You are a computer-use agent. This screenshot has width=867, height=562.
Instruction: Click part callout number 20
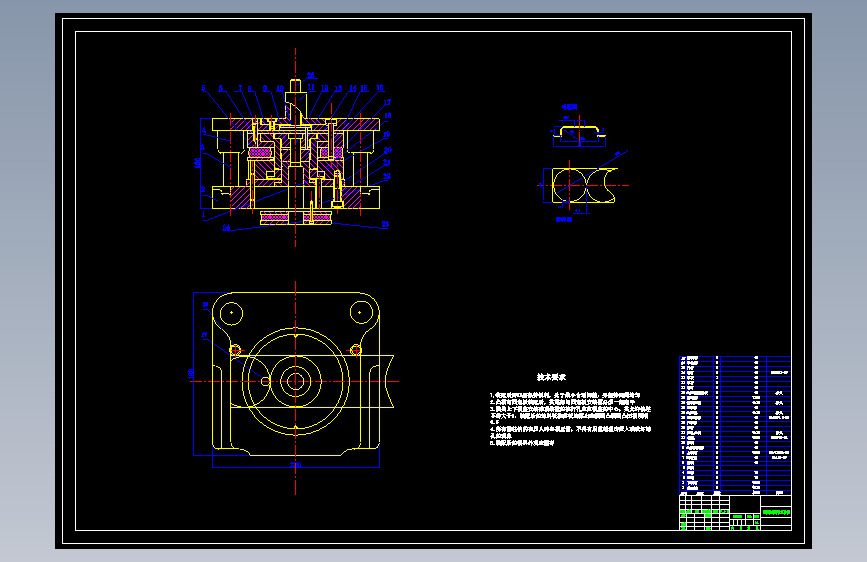click(x=388, y=150)
